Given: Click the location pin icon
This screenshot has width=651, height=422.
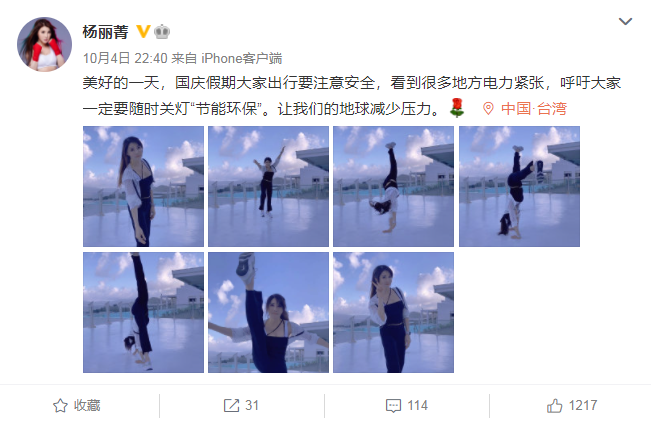Looking at the screenshot, I should click(488, 109).
